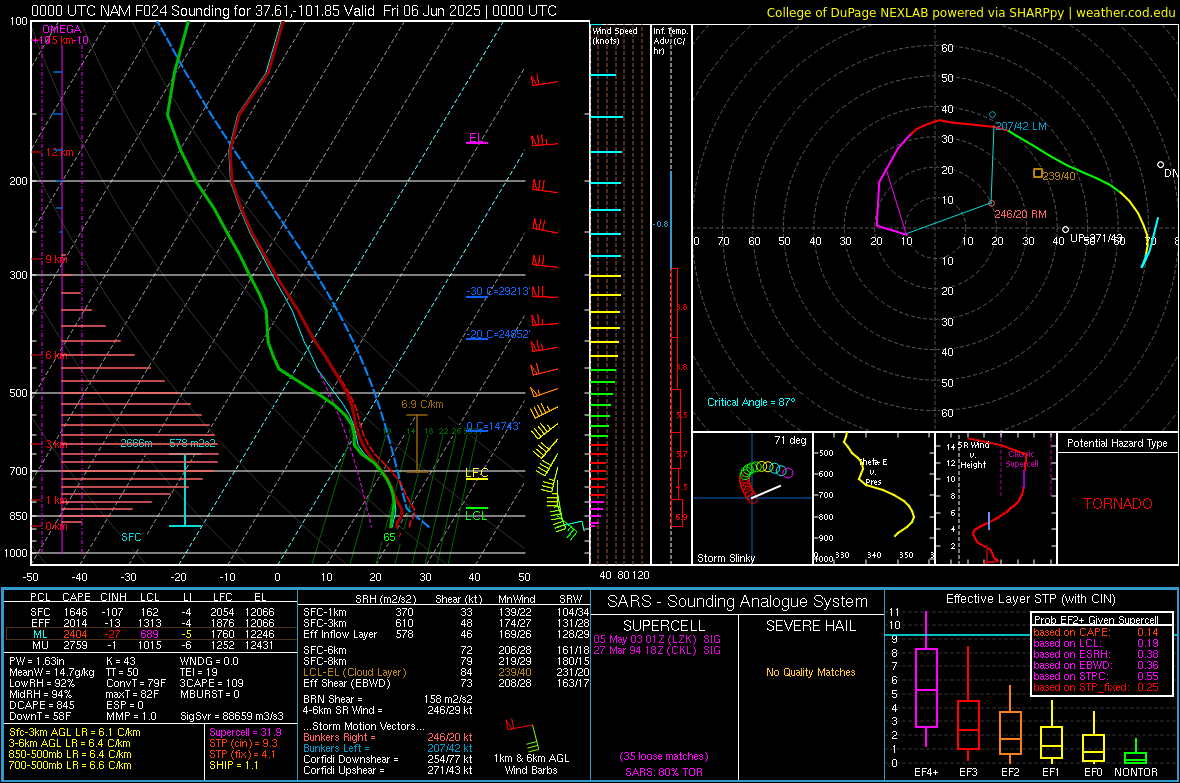Click 'Bunkers Left = 207/42 kt' row
This screenshot has height=783, width=1180.
point(388,748)
